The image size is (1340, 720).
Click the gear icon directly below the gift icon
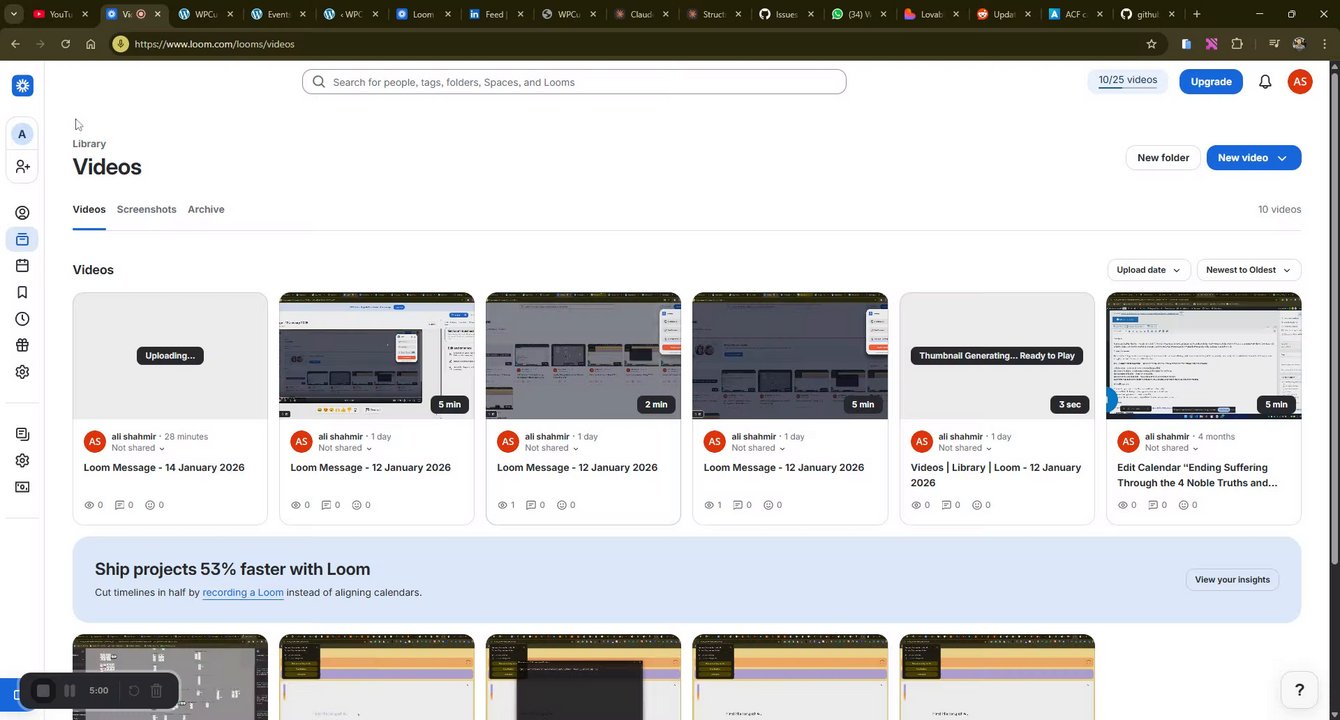coord(22,372)
